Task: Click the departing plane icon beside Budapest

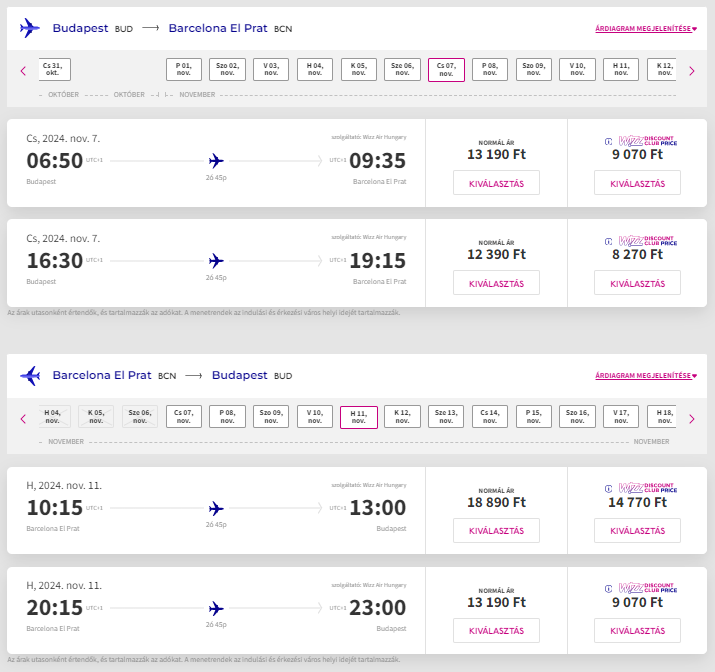Action: pyautogui.click(x=30, y=28)
